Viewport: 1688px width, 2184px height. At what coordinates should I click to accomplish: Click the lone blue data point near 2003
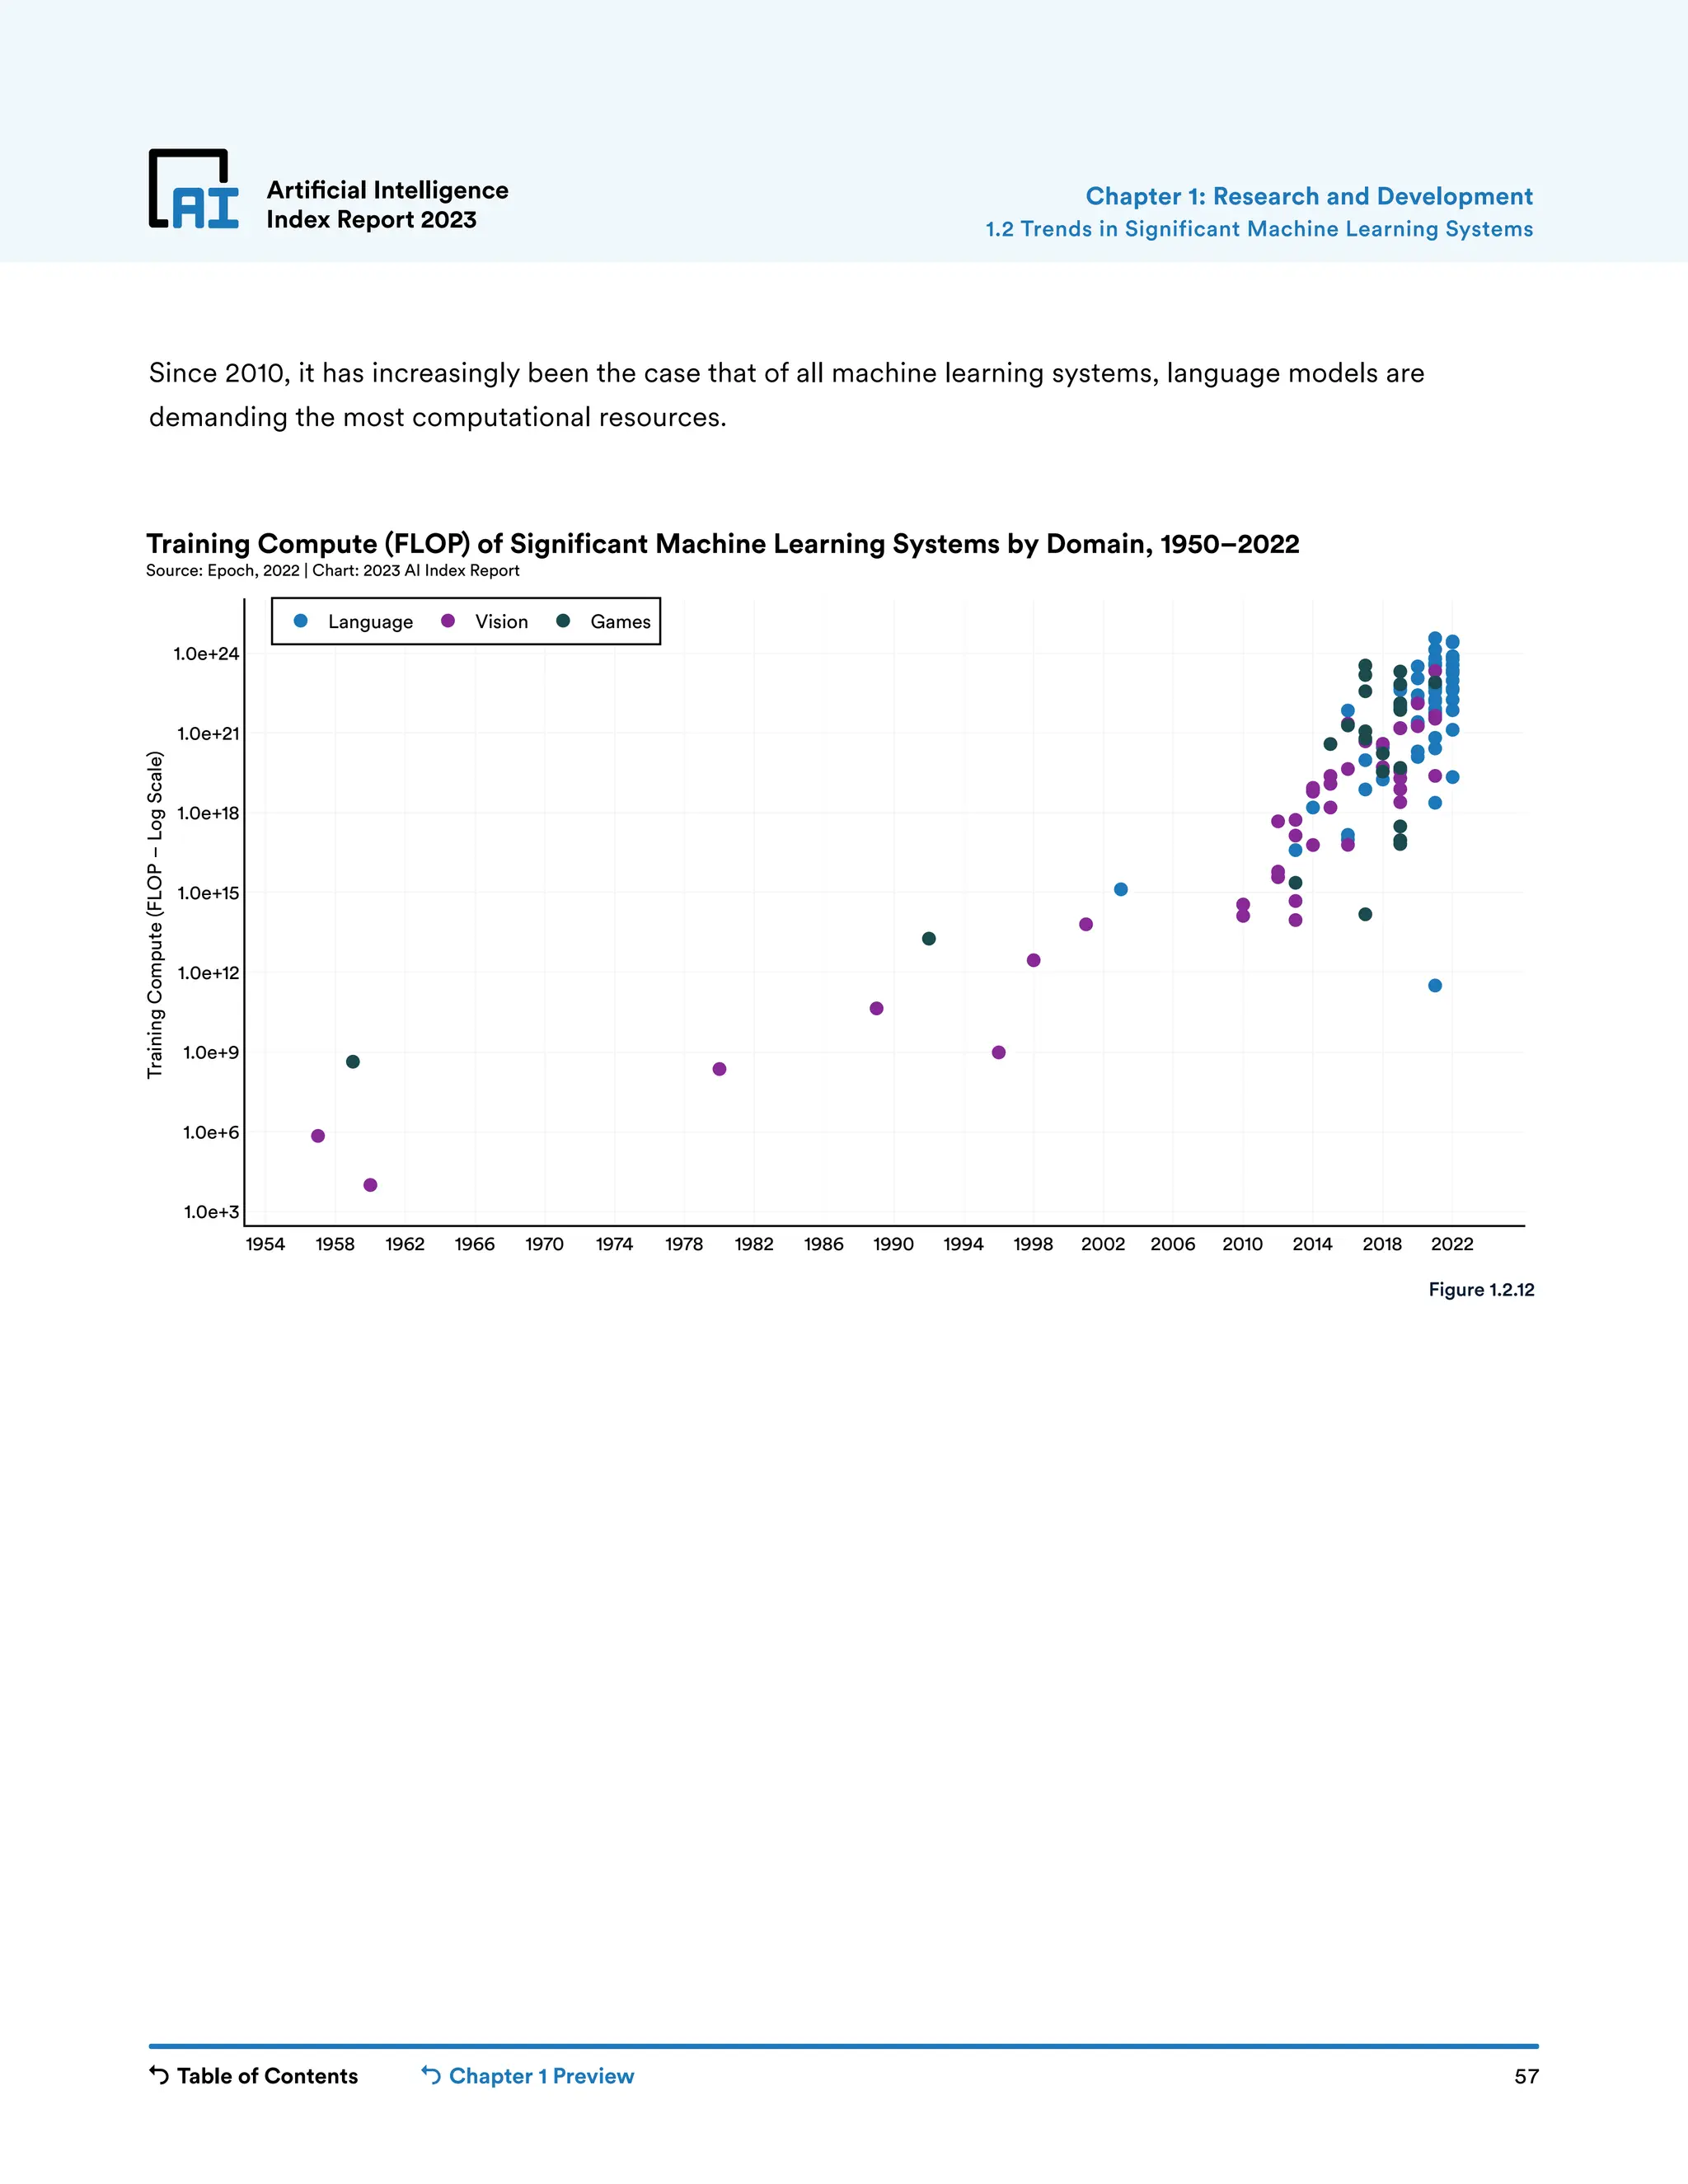(x=1121, y=889)
